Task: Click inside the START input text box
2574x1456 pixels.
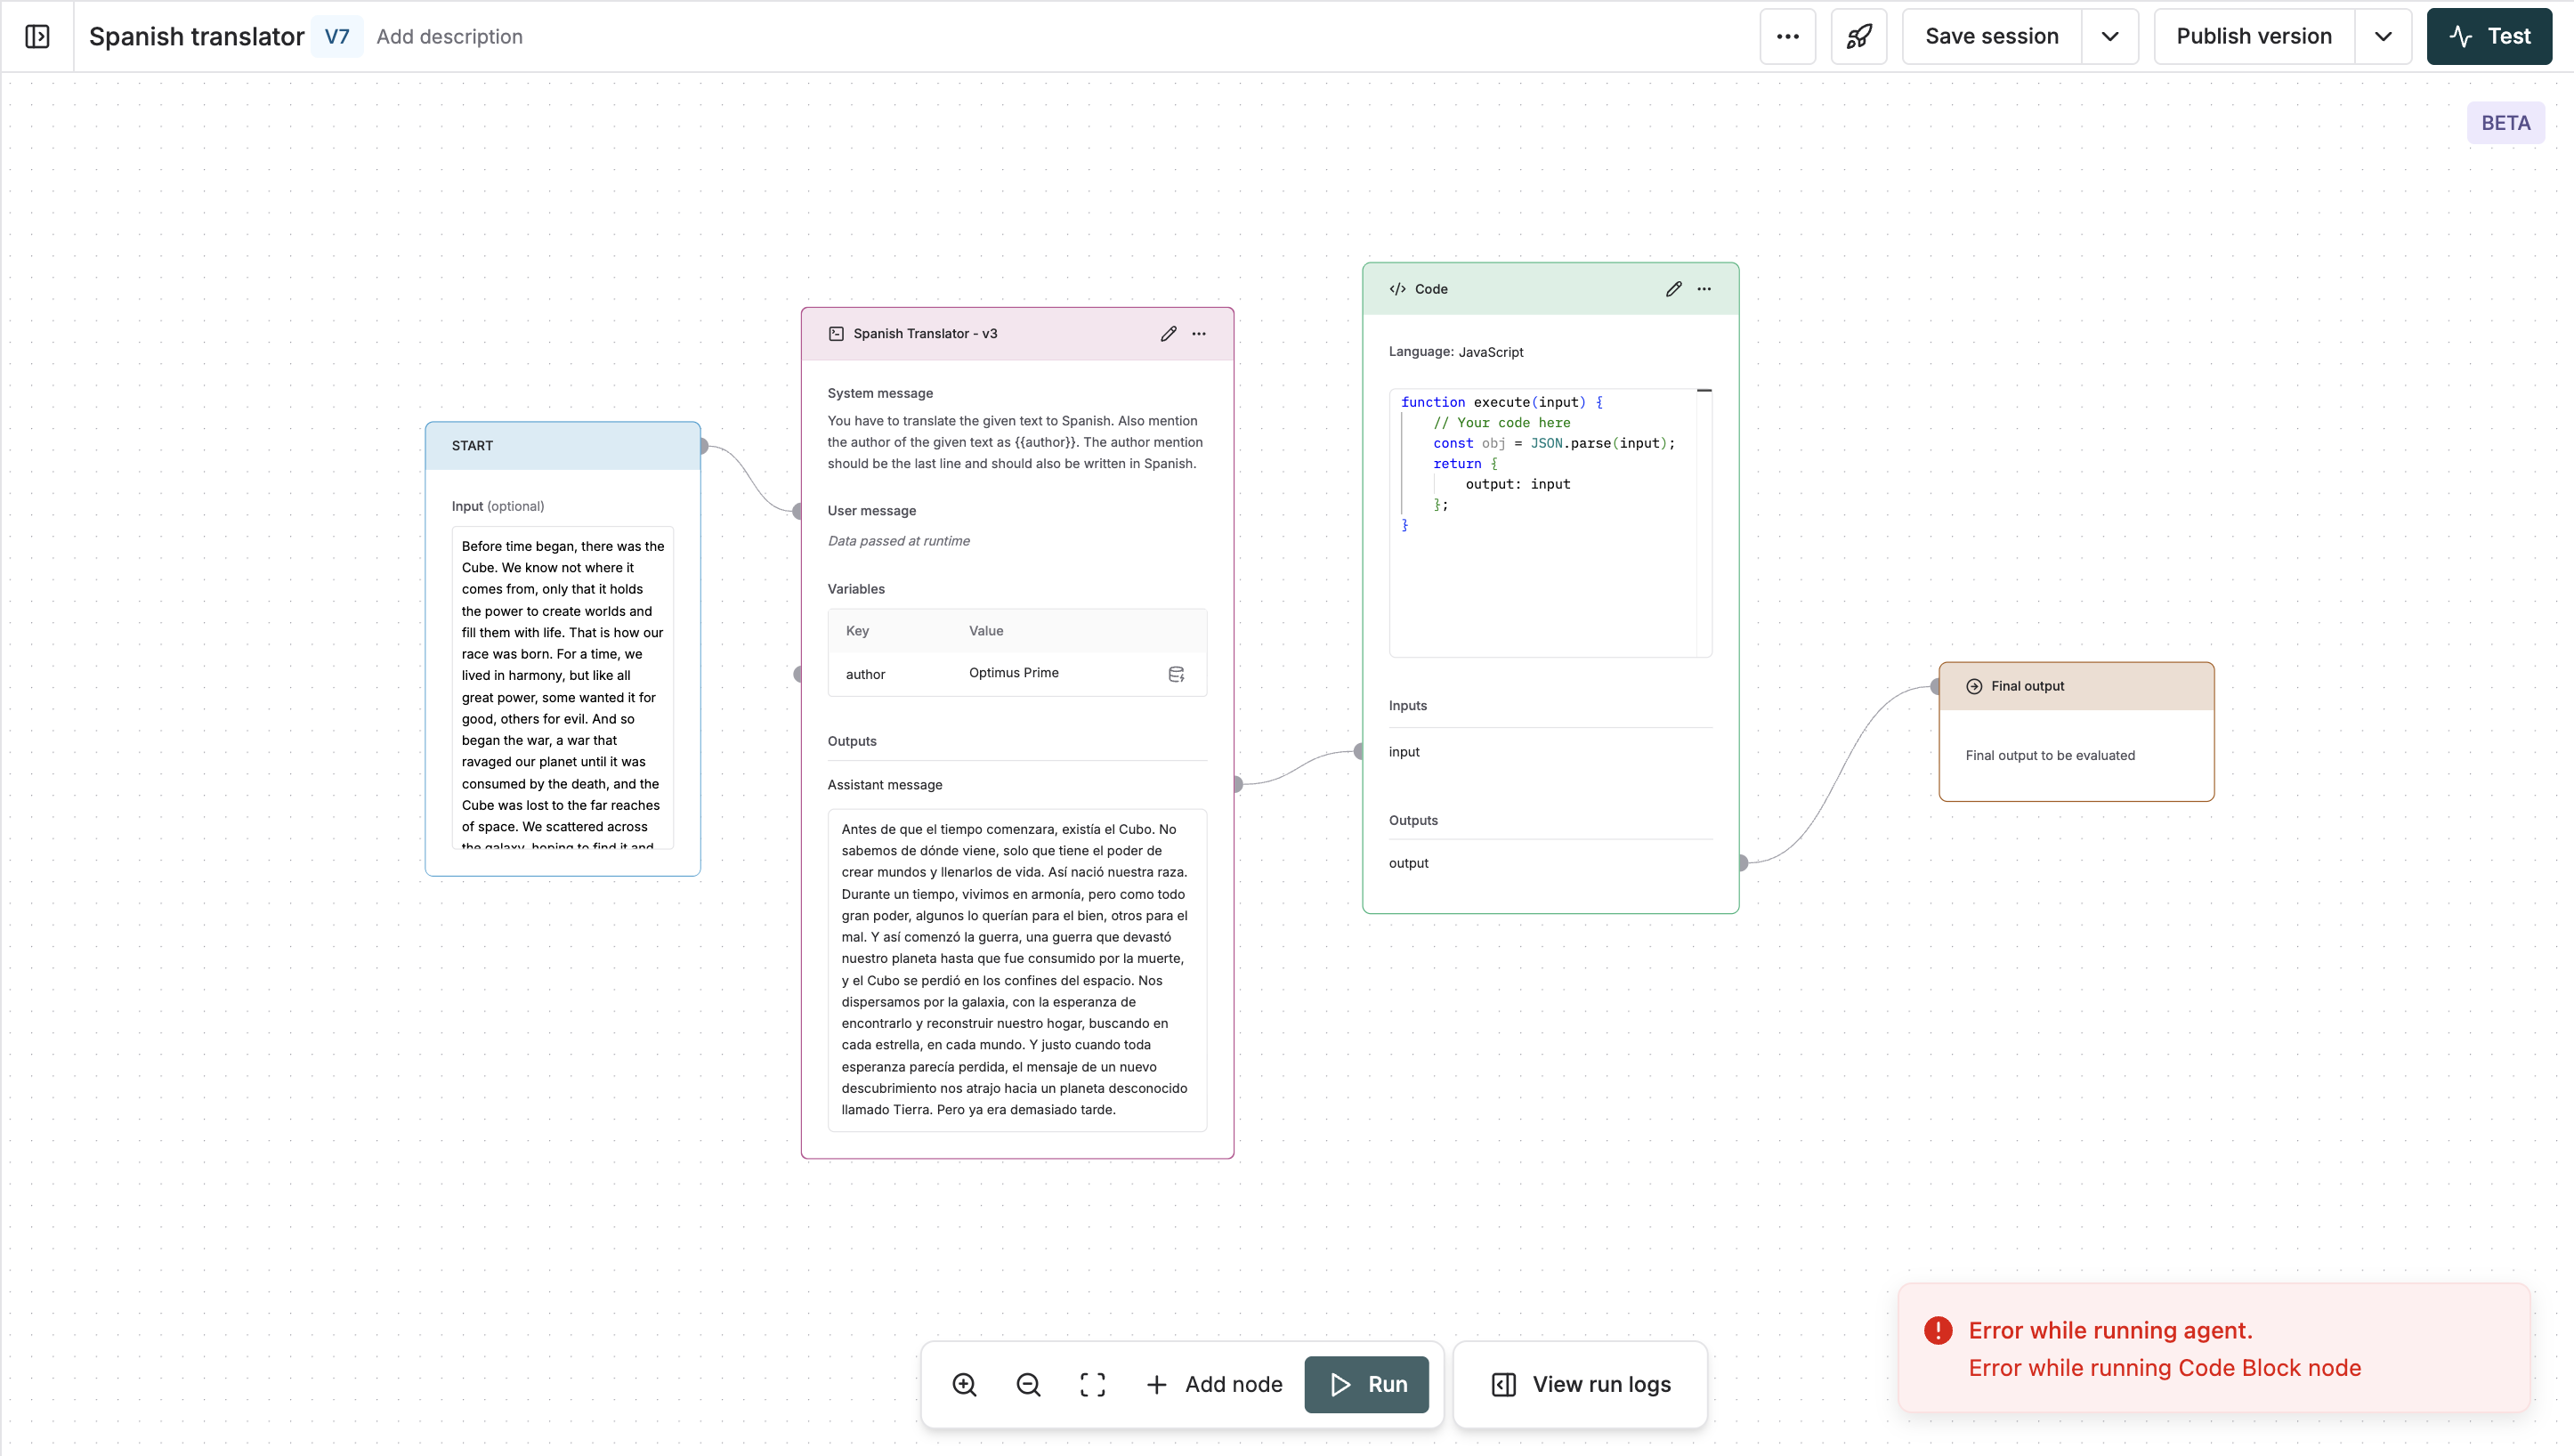Action: click(x=562, y=686)
